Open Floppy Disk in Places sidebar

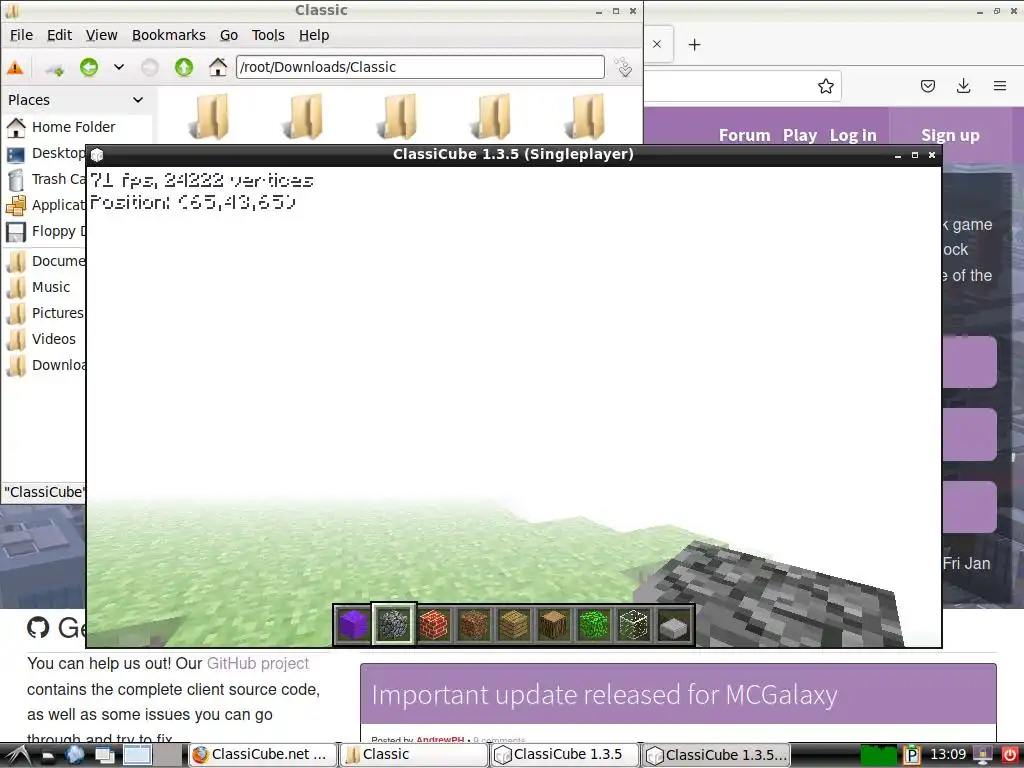46,231
